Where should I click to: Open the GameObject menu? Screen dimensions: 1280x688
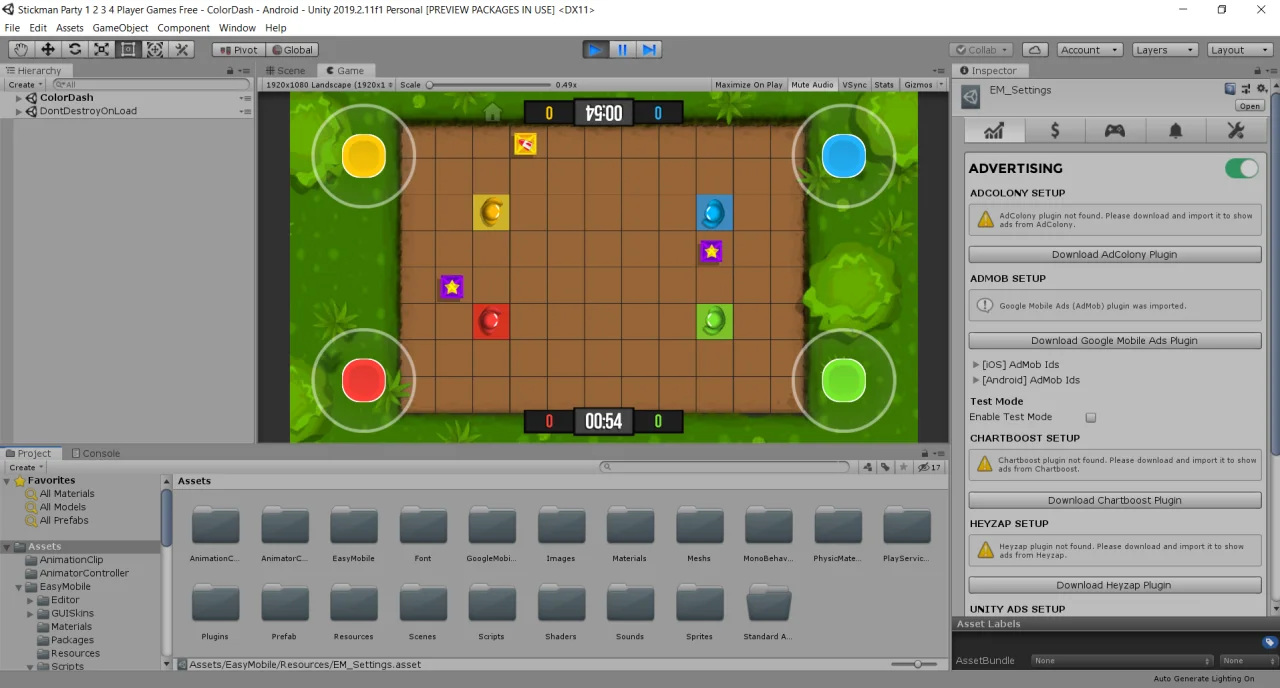(120, 28)
